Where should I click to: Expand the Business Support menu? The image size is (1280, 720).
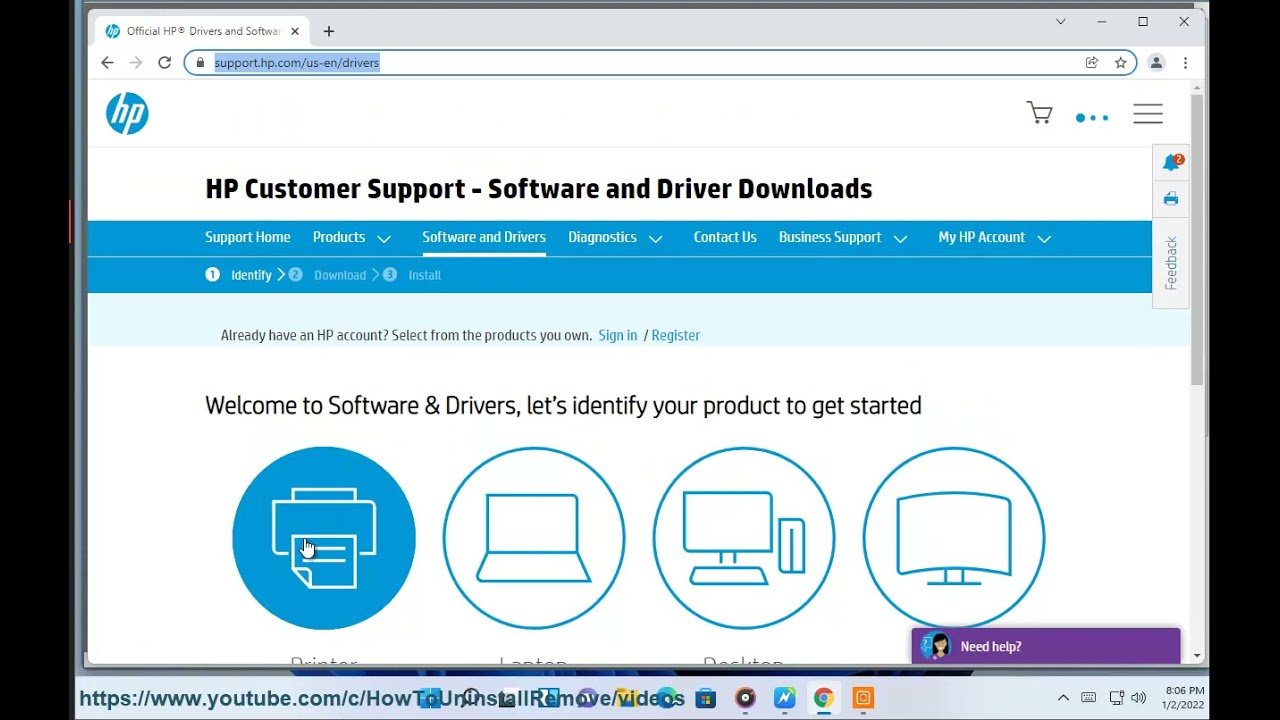coord(843,238)
